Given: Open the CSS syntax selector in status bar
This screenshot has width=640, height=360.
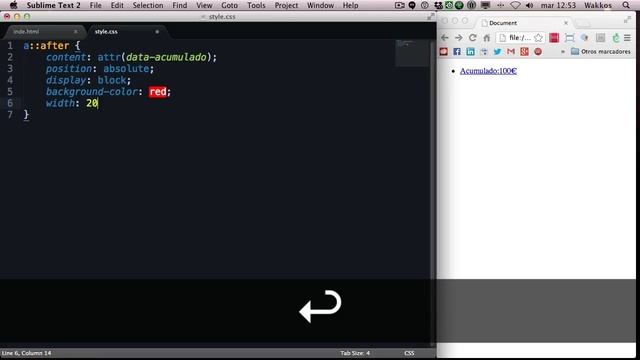Looking at the screenshot, I should pyautogui.click(x=409, y=353).
